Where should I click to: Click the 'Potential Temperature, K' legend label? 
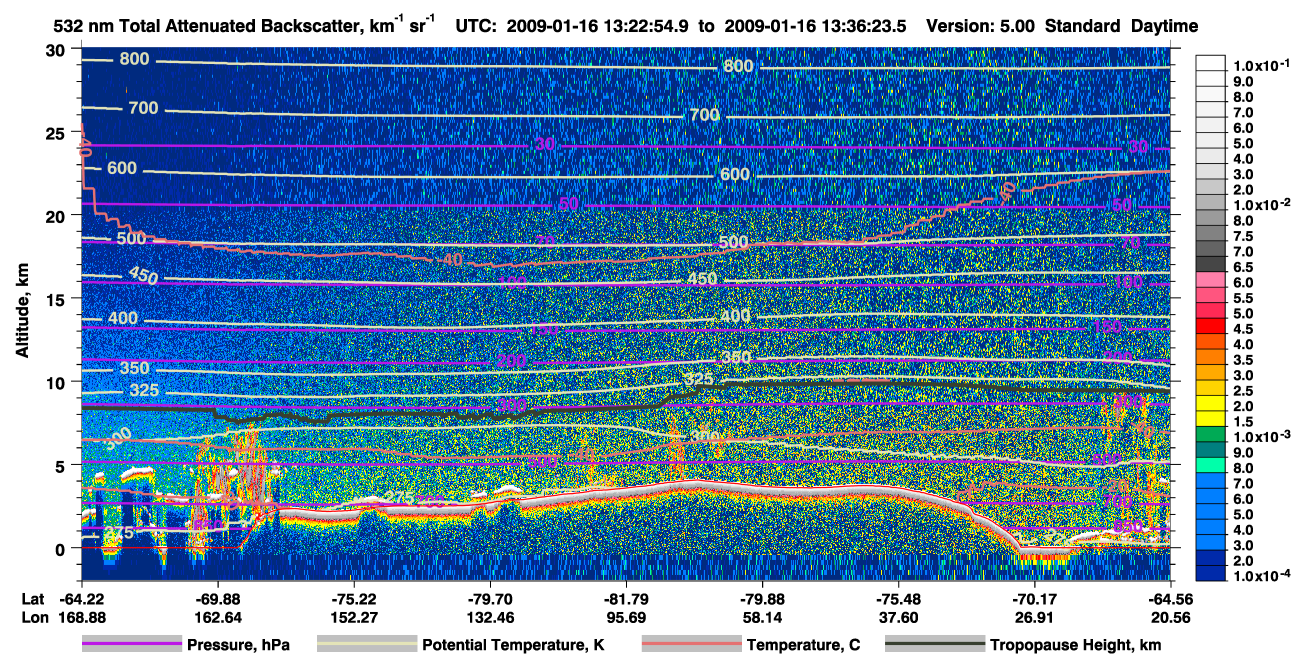pos(513,646)
